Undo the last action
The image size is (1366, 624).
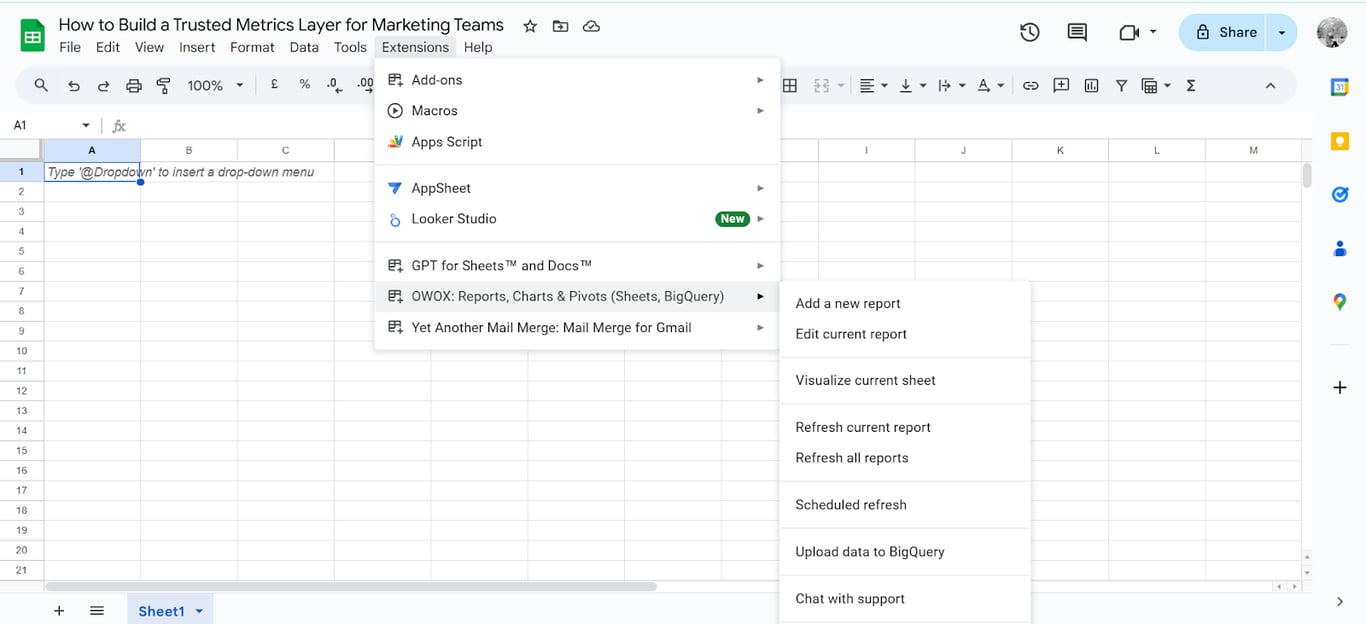[73, 86]
